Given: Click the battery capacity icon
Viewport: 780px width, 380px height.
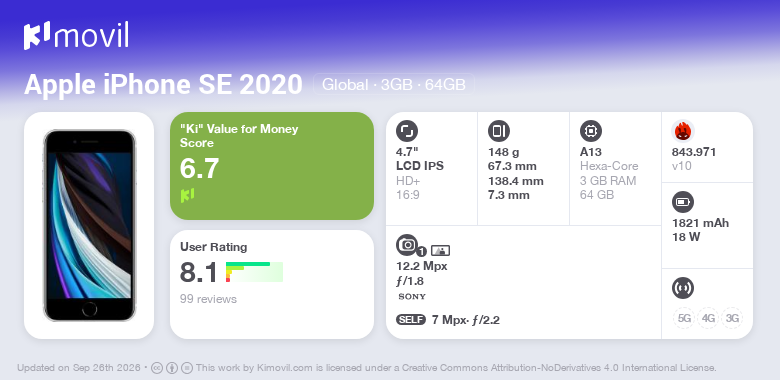Looking at the screenshot, I should (683, 202).
